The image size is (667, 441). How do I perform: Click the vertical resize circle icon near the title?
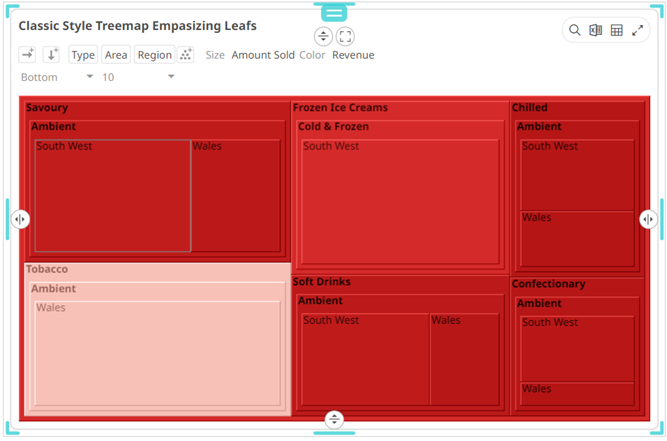[323, 36]
